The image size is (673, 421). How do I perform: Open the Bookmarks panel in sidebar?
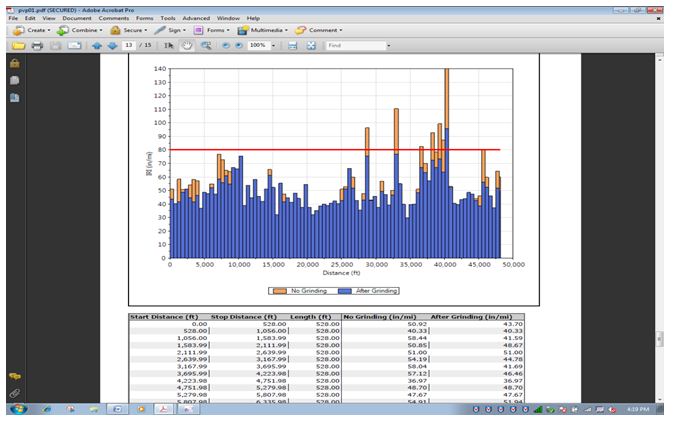pos(15,98)
